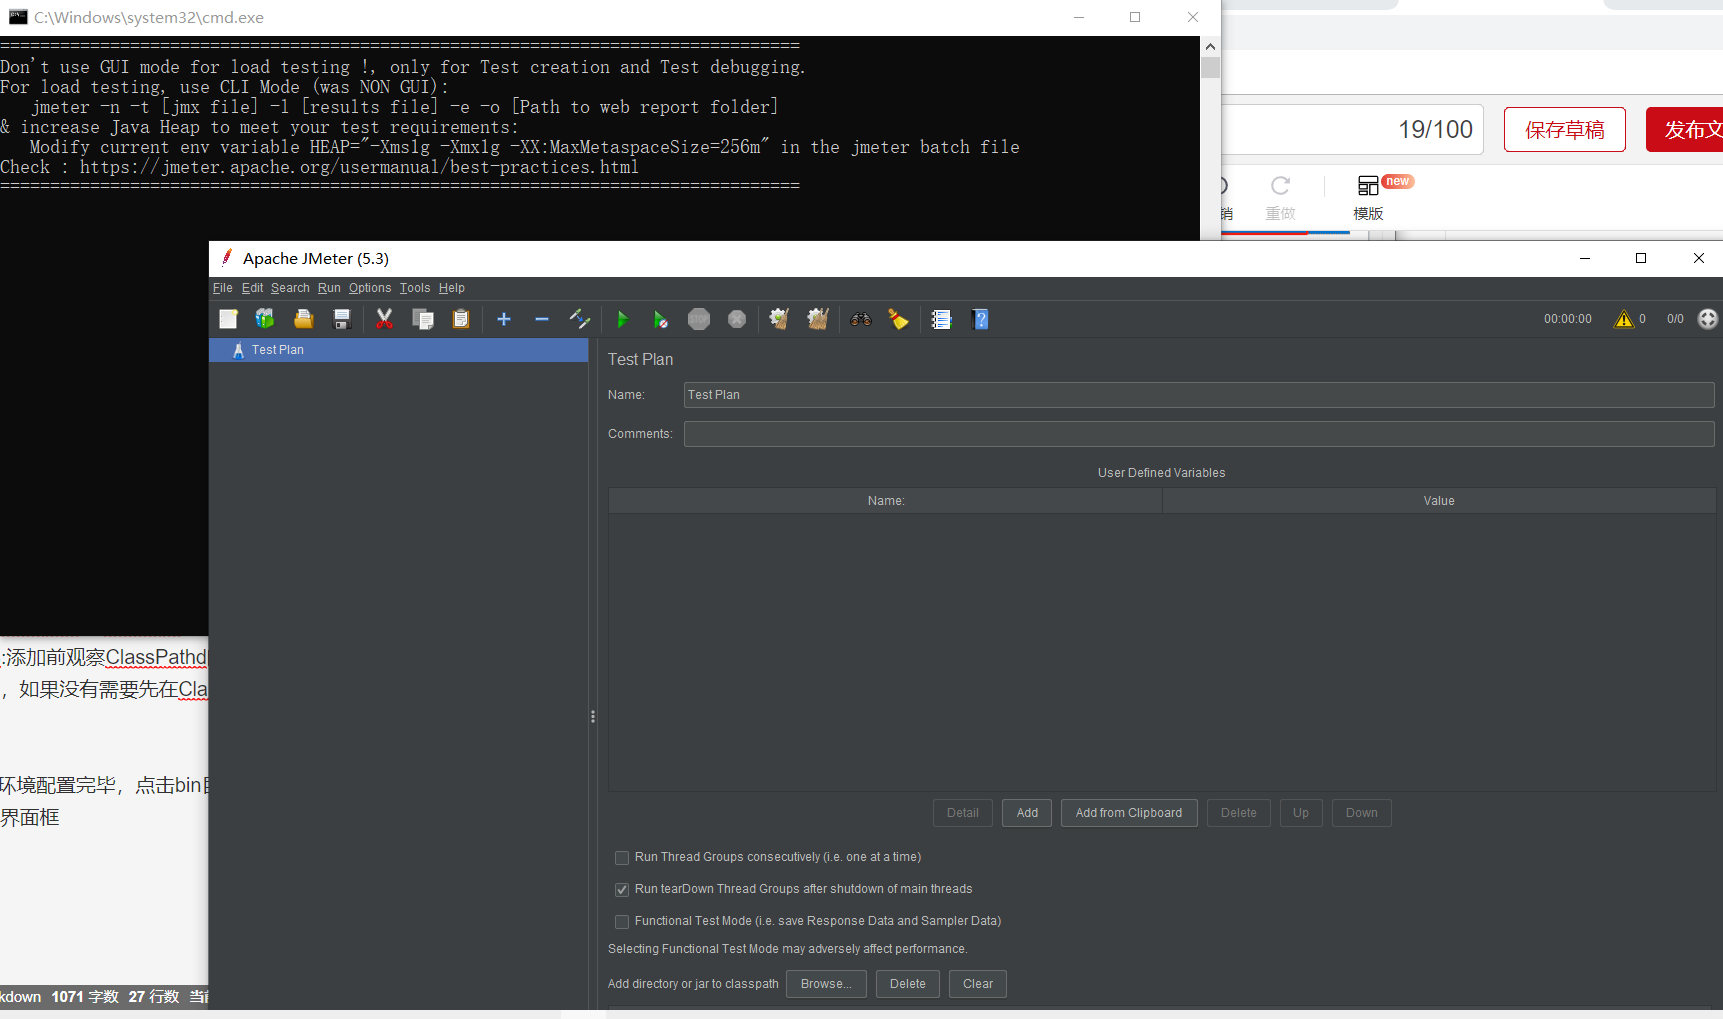
Task: Click Start no pauses icon
Action: pyautogui.click(x=660, y=319)
